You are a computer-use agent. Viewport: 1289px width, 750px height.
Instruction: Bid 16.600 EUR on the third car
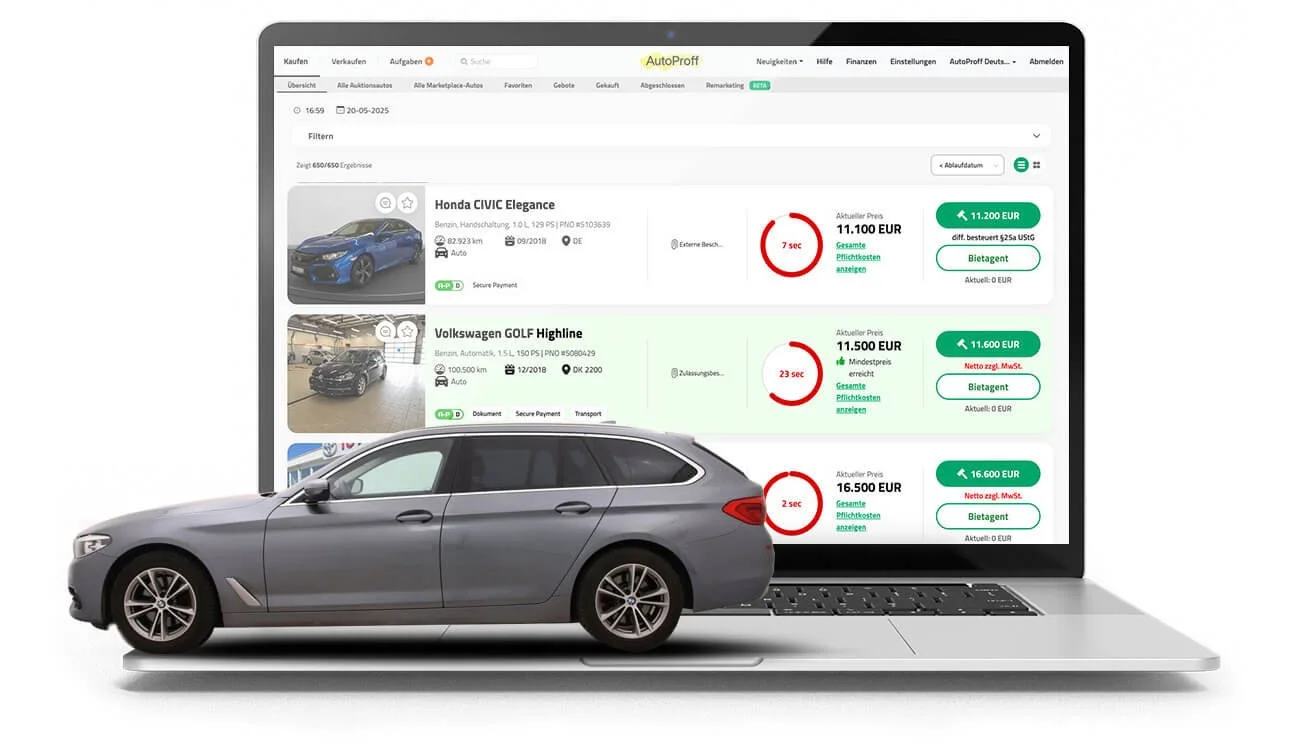click(x=988, y=474)
